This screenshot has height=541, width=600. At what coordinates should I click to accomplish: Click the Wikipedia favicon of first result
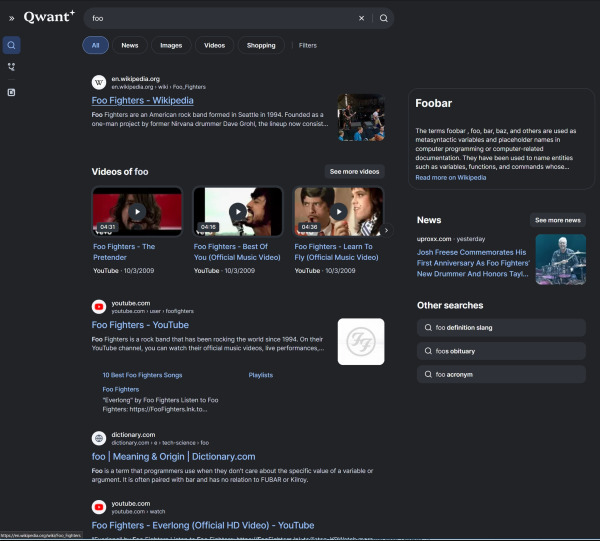click(x=99, y=82)
